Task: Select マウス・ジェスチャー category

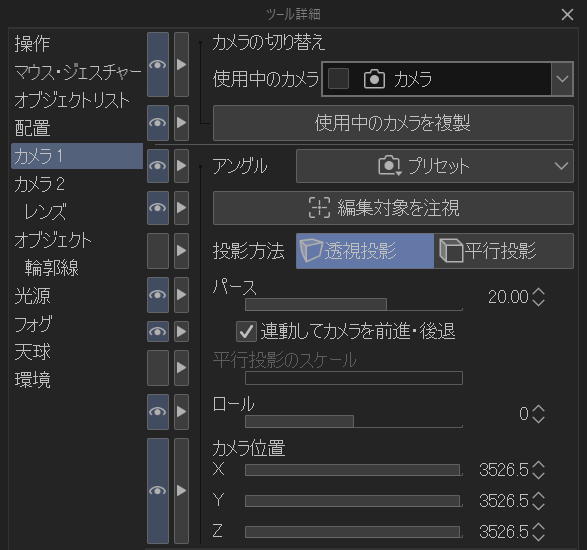Action: (x=77, y=72)
